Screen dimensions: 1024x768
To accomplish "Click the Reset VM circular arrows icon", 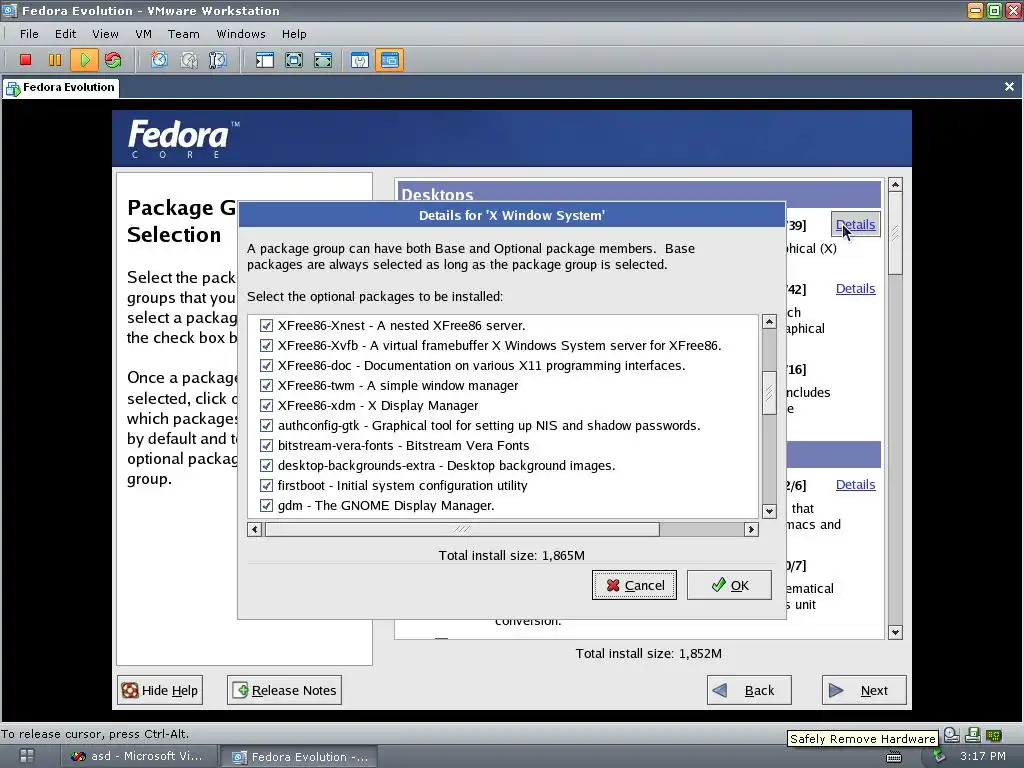I will pos(113,60).
